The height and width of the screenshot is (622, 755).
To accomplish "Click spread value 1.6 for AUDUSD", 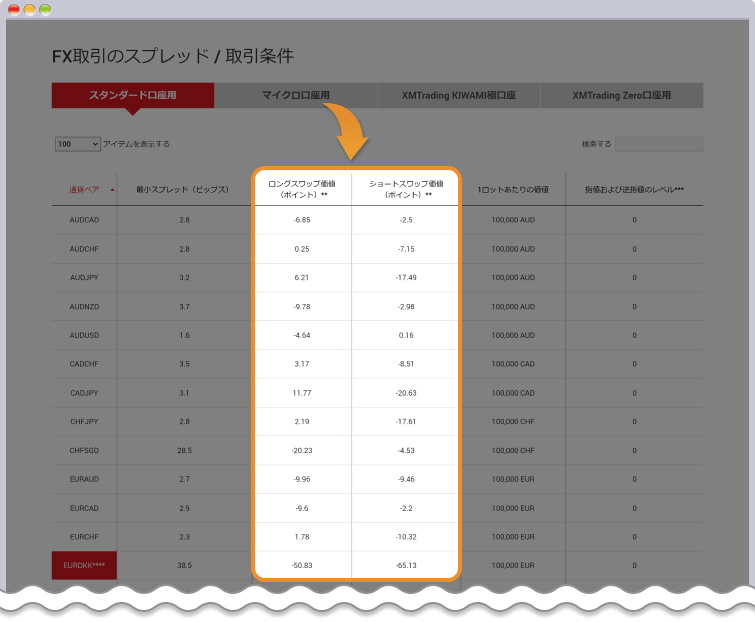I will [x=184, y=335].
